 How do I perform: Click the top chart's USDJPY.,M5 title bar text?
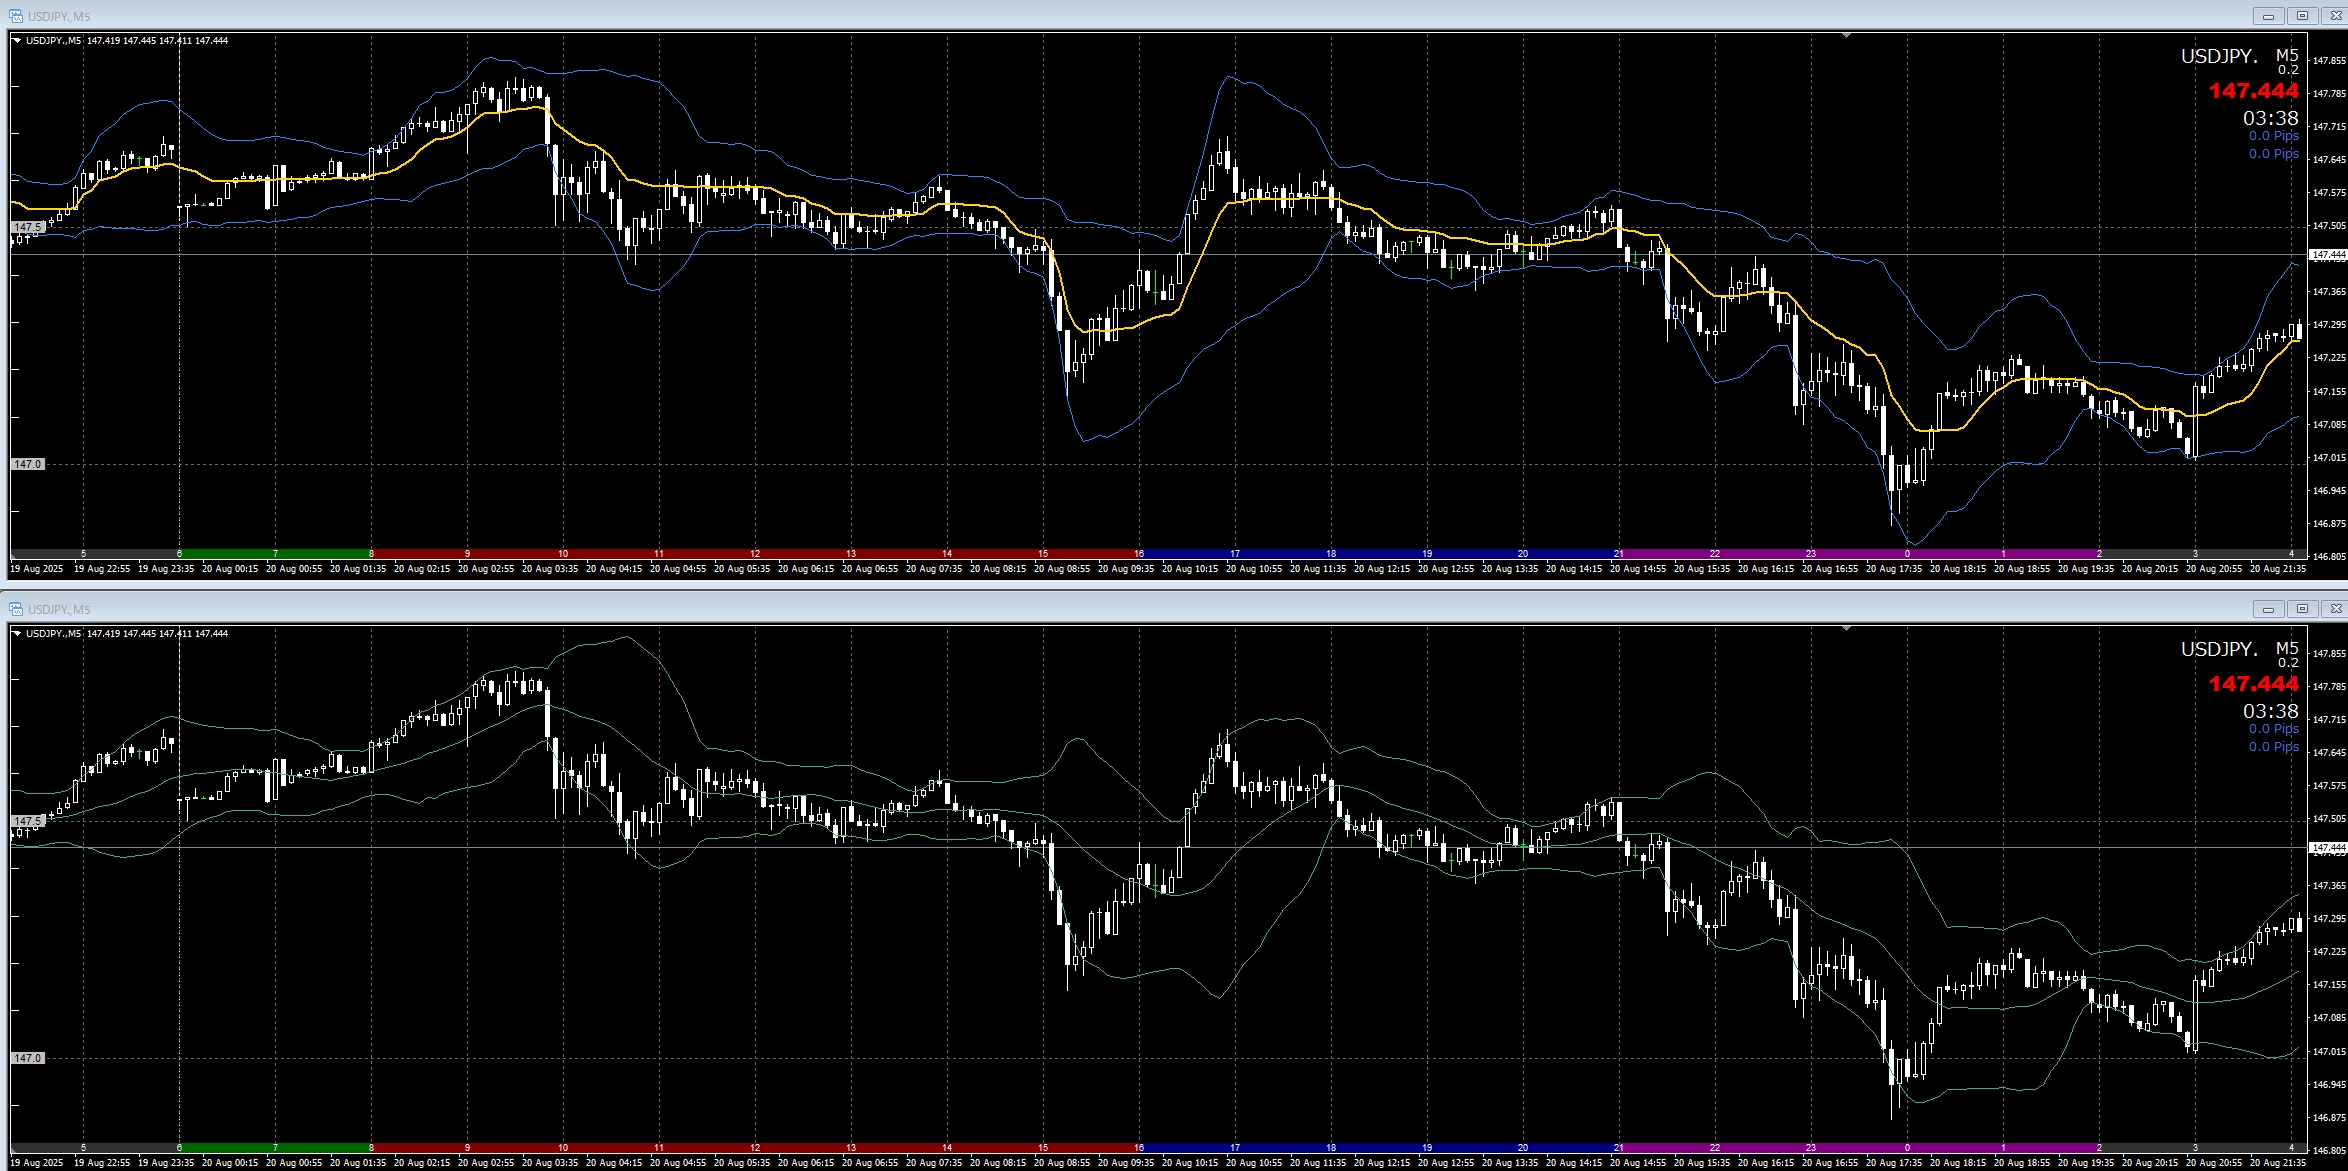(58, 16)
